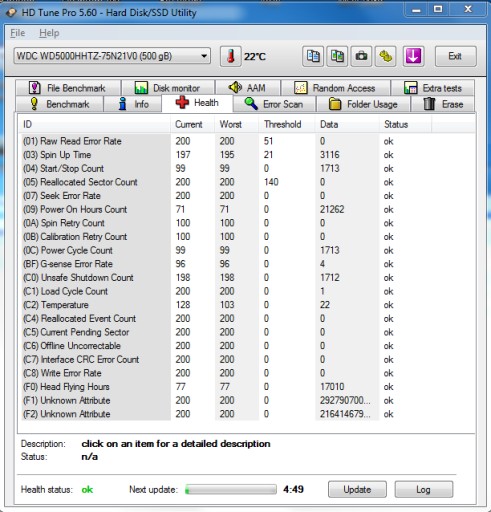Select the (C0) Unsafe Shutdown Count row
This screenshot has width=491, height=512.
pyautogui.click(x=247, y=278)
